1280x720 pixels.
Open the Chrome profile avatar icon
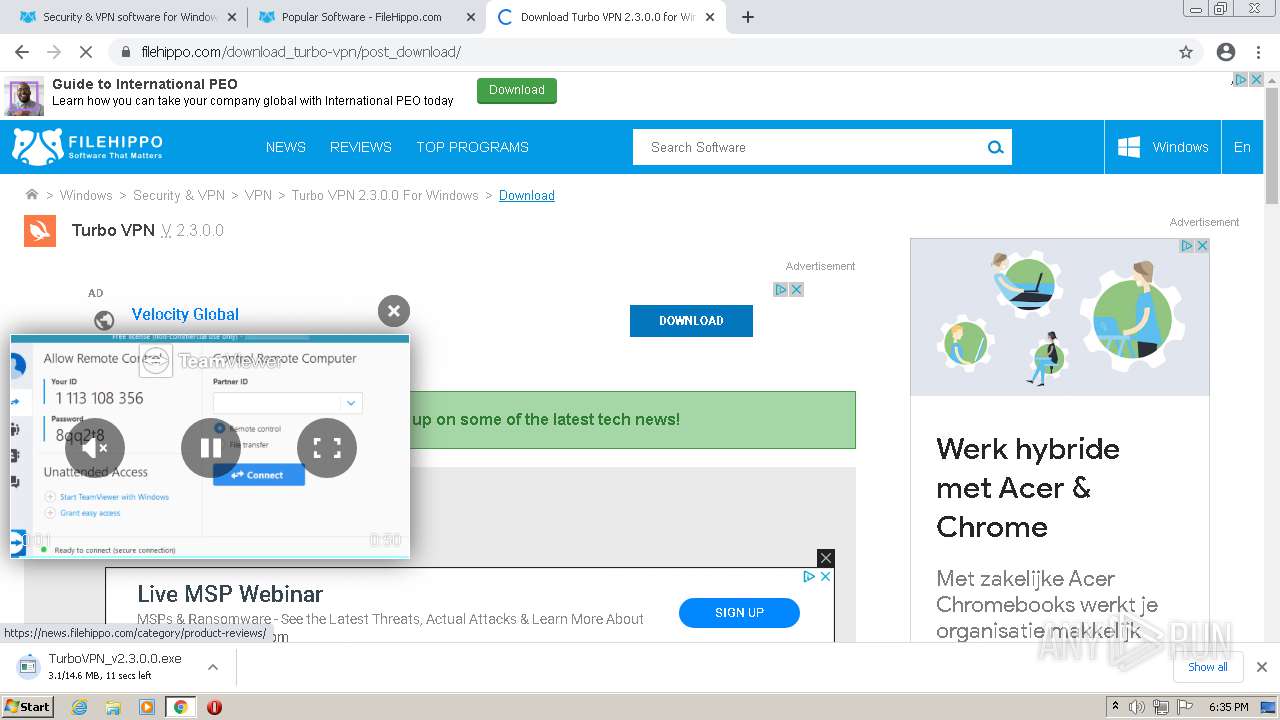pos(1226,52)
